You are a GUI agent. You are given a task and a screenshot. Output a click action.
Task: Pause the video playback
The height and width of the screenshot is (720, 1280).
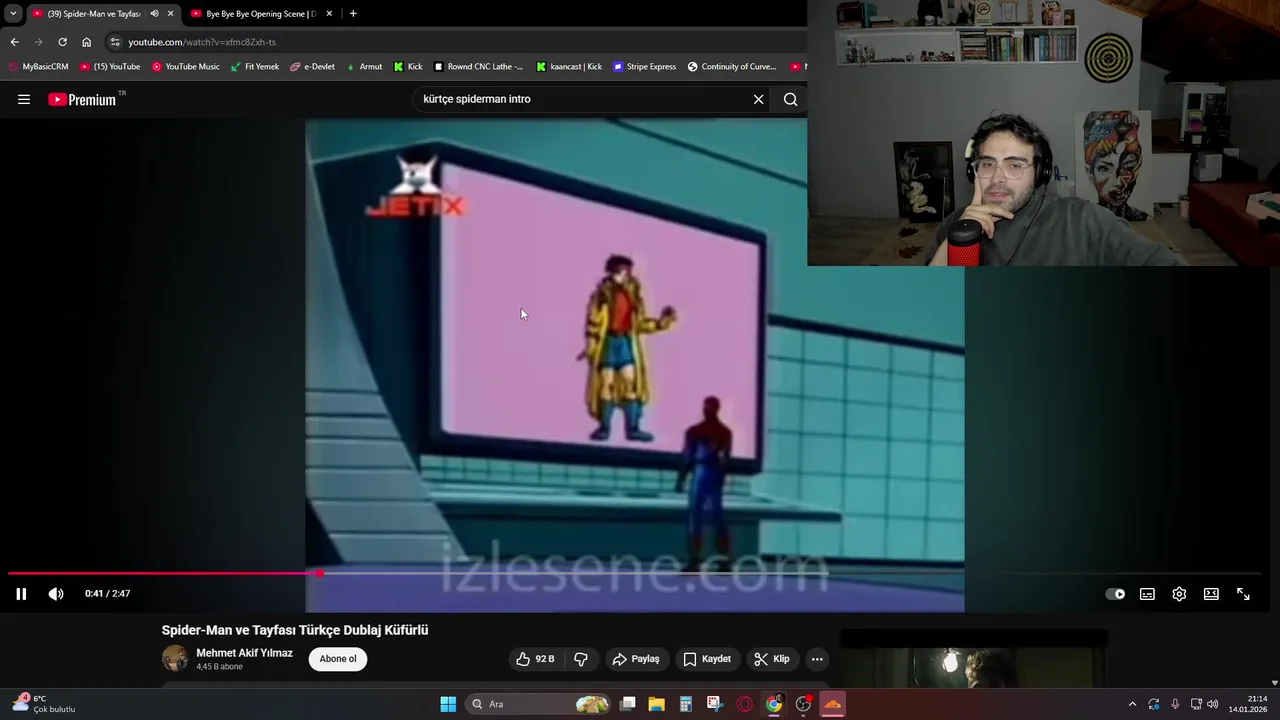point(21,594)
